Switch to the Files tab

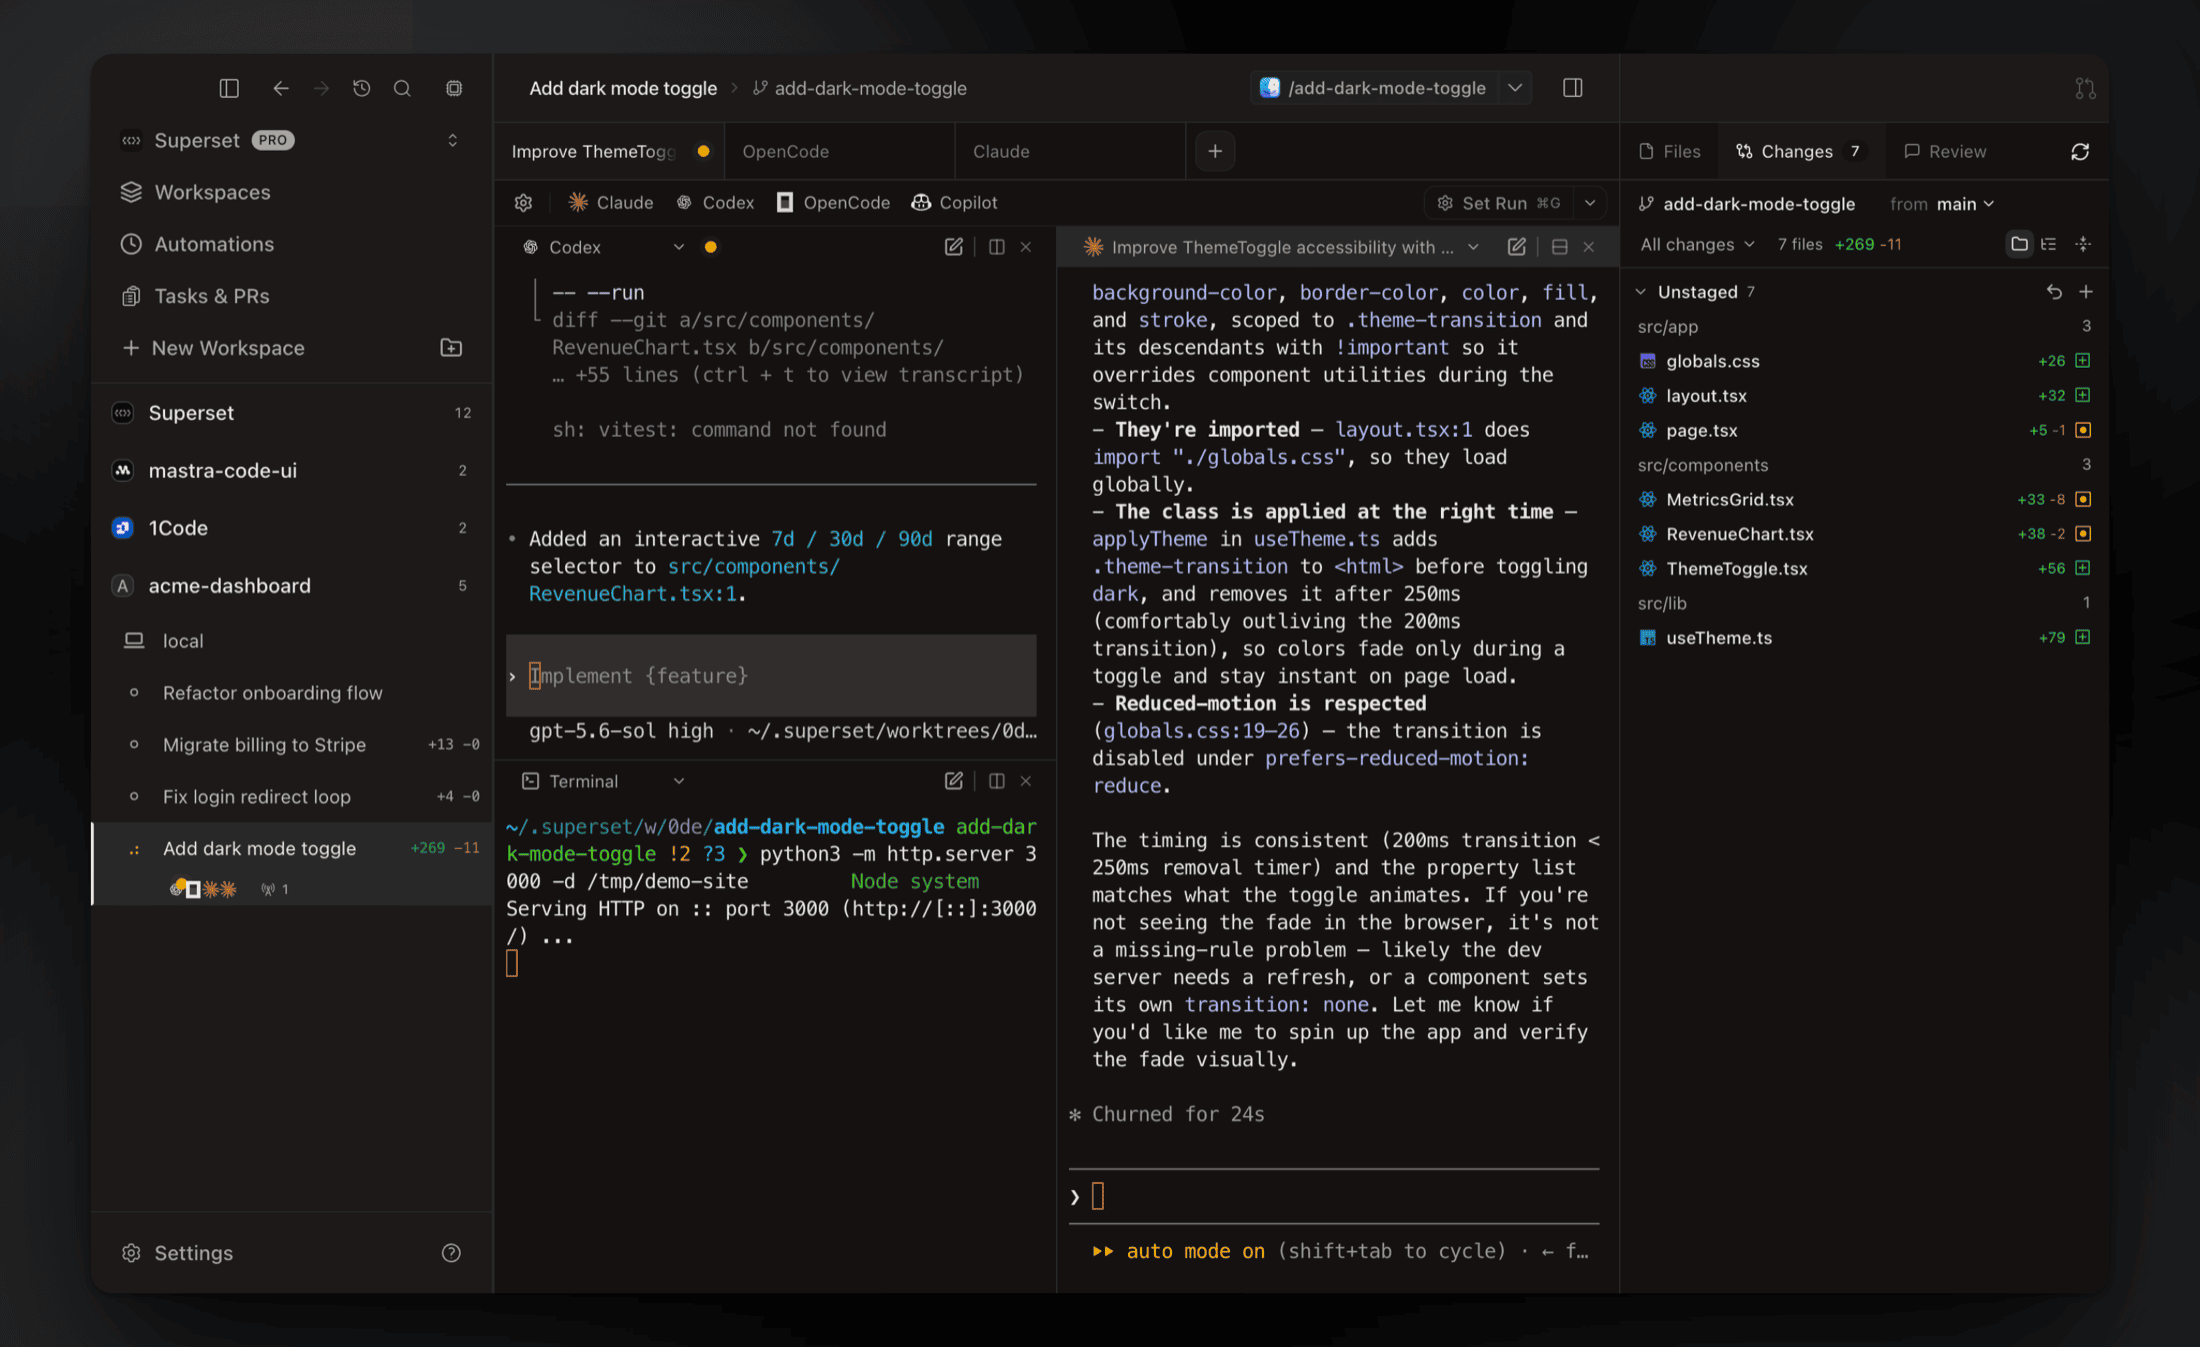[1670, 151]
